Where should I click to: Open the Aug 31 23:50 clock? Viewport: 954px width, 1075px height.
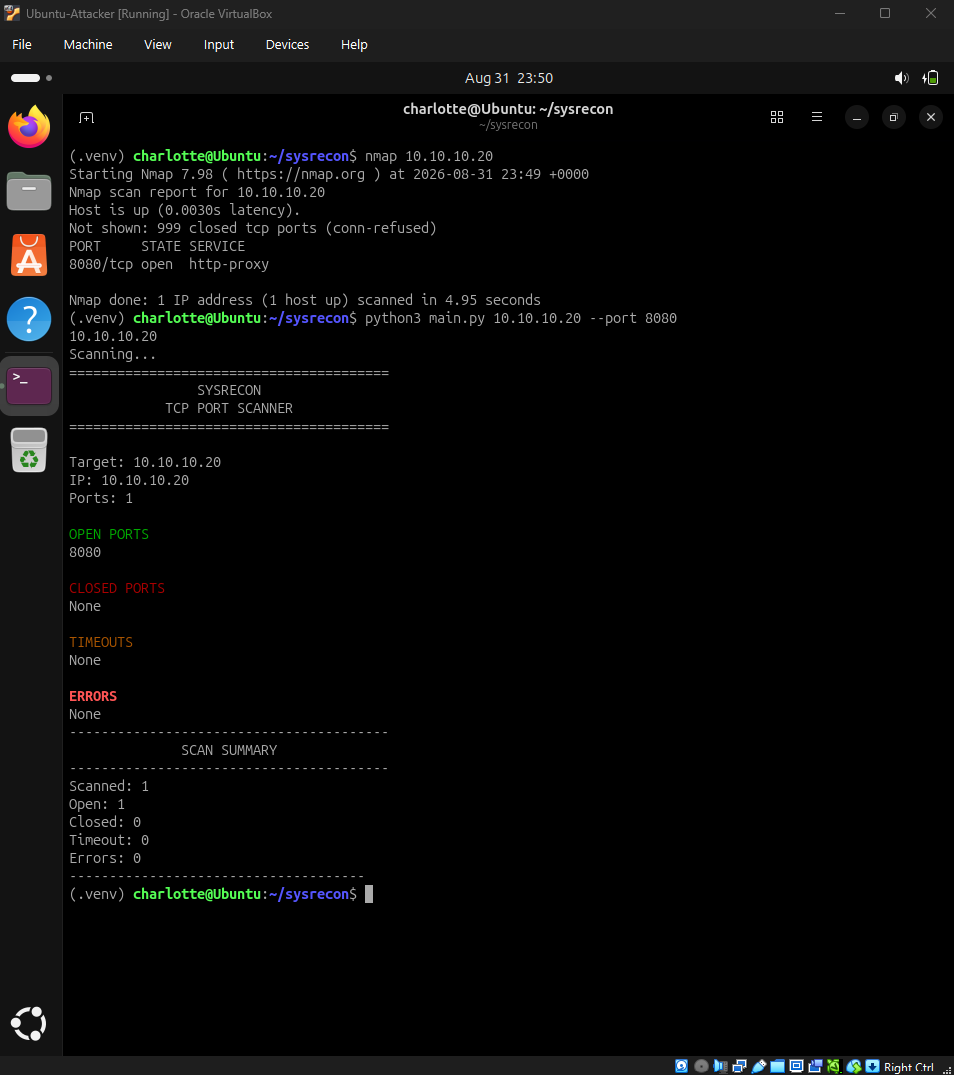pos(509,78)
